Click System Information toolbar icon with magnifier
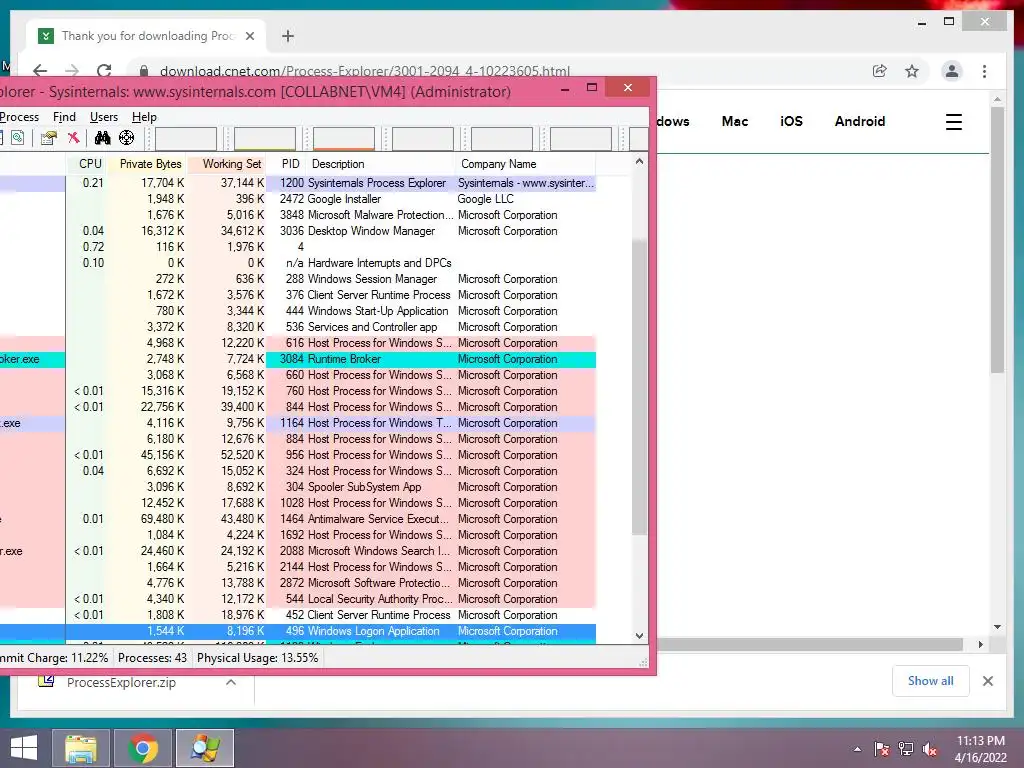This screenshot has width=1024, height=768. 18,138
